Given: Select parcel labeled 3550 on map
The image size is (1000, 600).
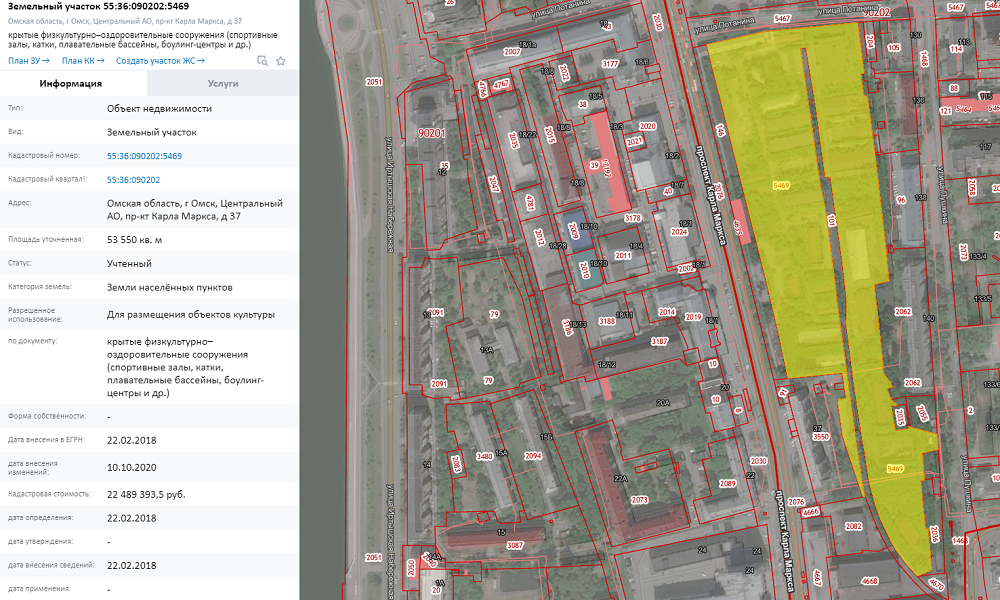Looking at the screenshot, I should coord(821,437).
